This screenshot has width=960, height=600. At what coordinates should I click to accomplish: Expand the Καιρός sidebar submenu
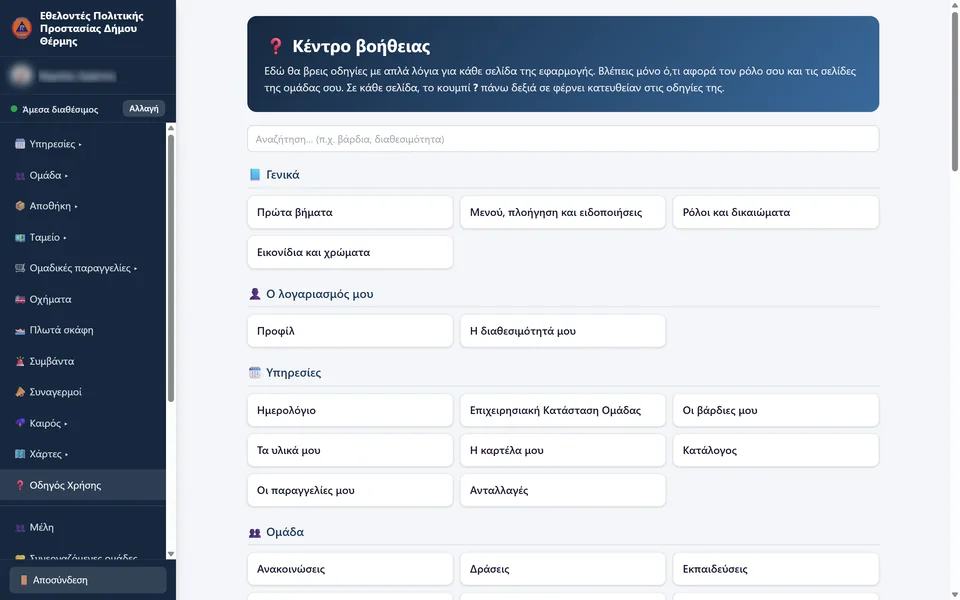83,423
